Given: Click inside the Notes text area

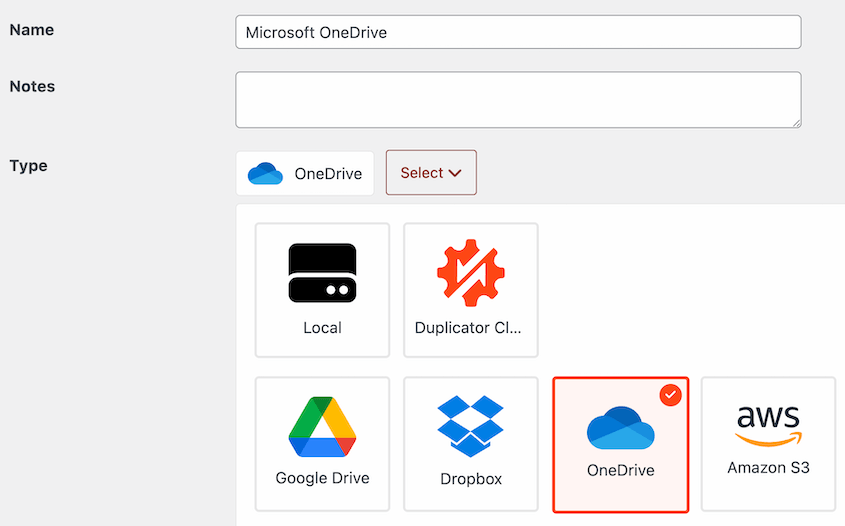Looking at the screenshot, I should [518, 100].
